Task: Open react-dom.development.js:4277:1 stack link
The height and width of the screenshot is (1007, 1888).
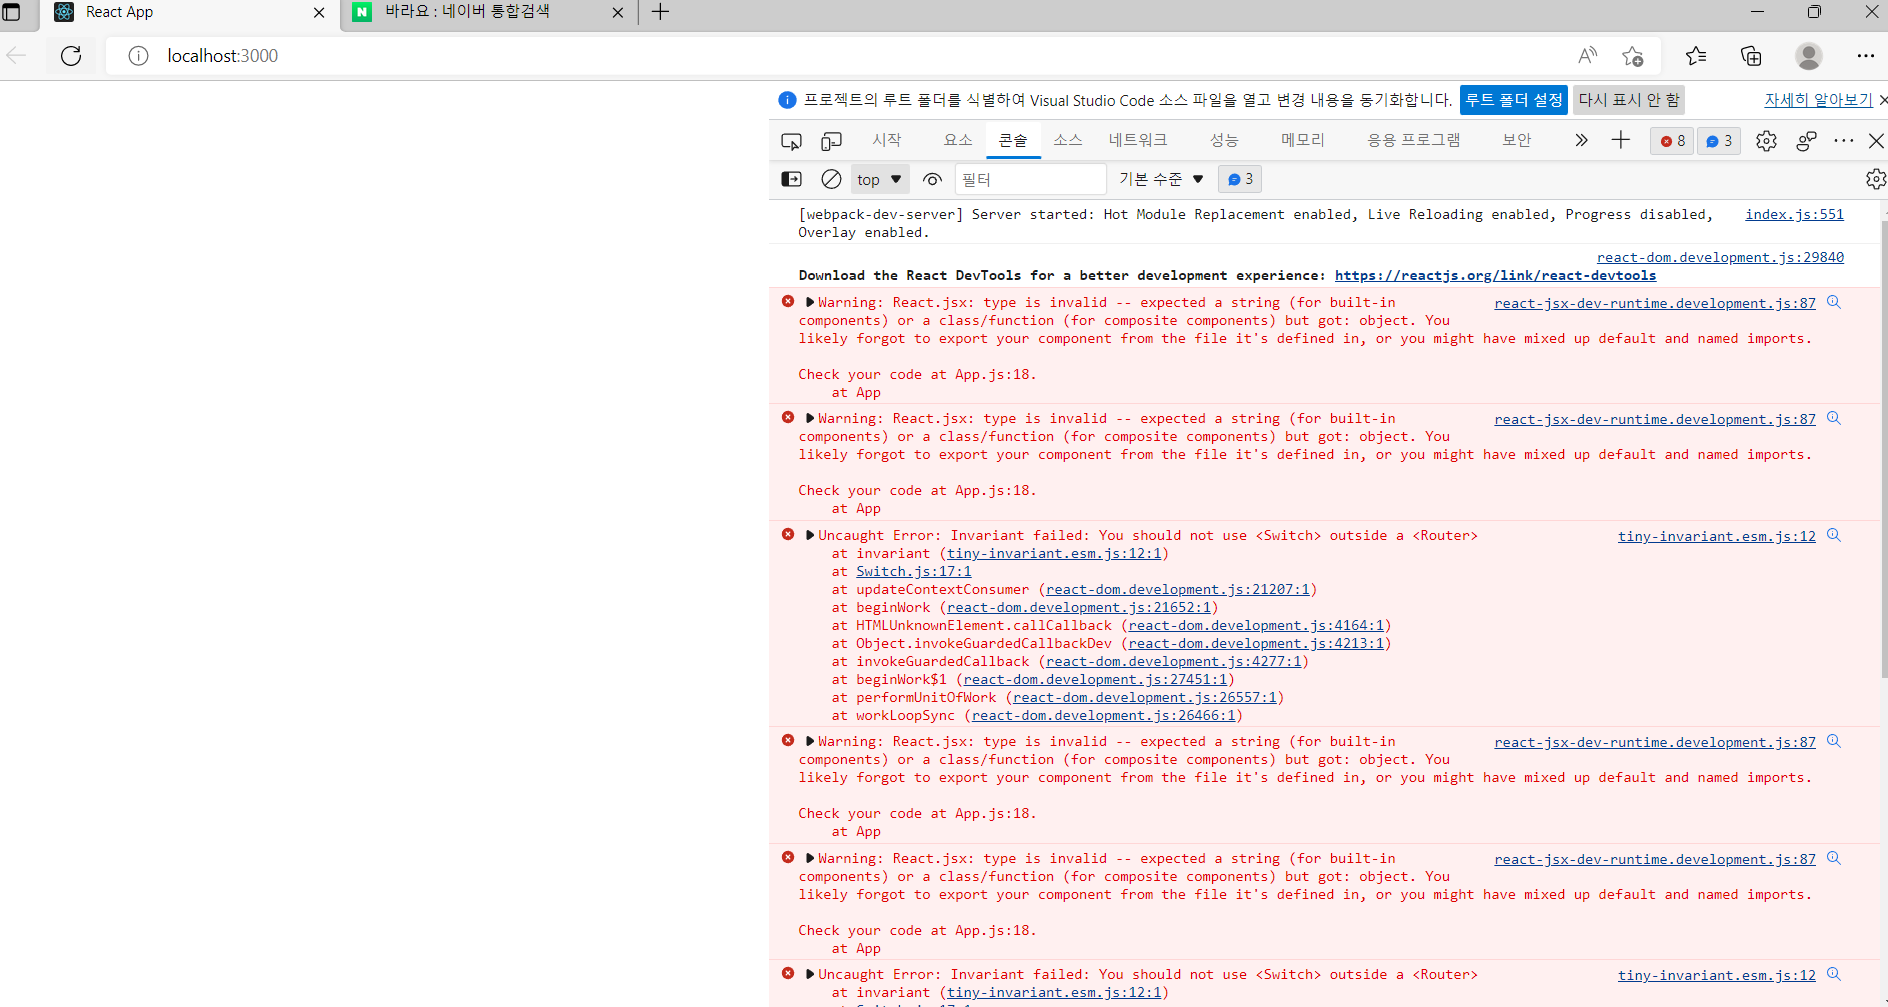Action: point(1174,661)
